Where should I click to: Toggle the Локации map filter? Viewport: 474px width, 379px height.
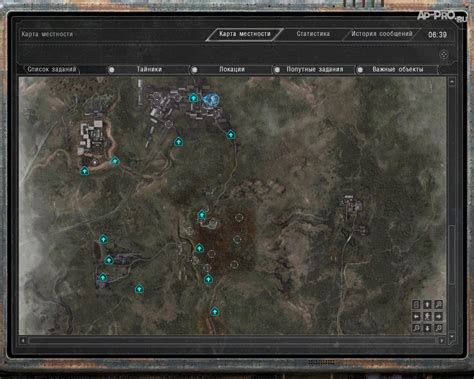232,69
